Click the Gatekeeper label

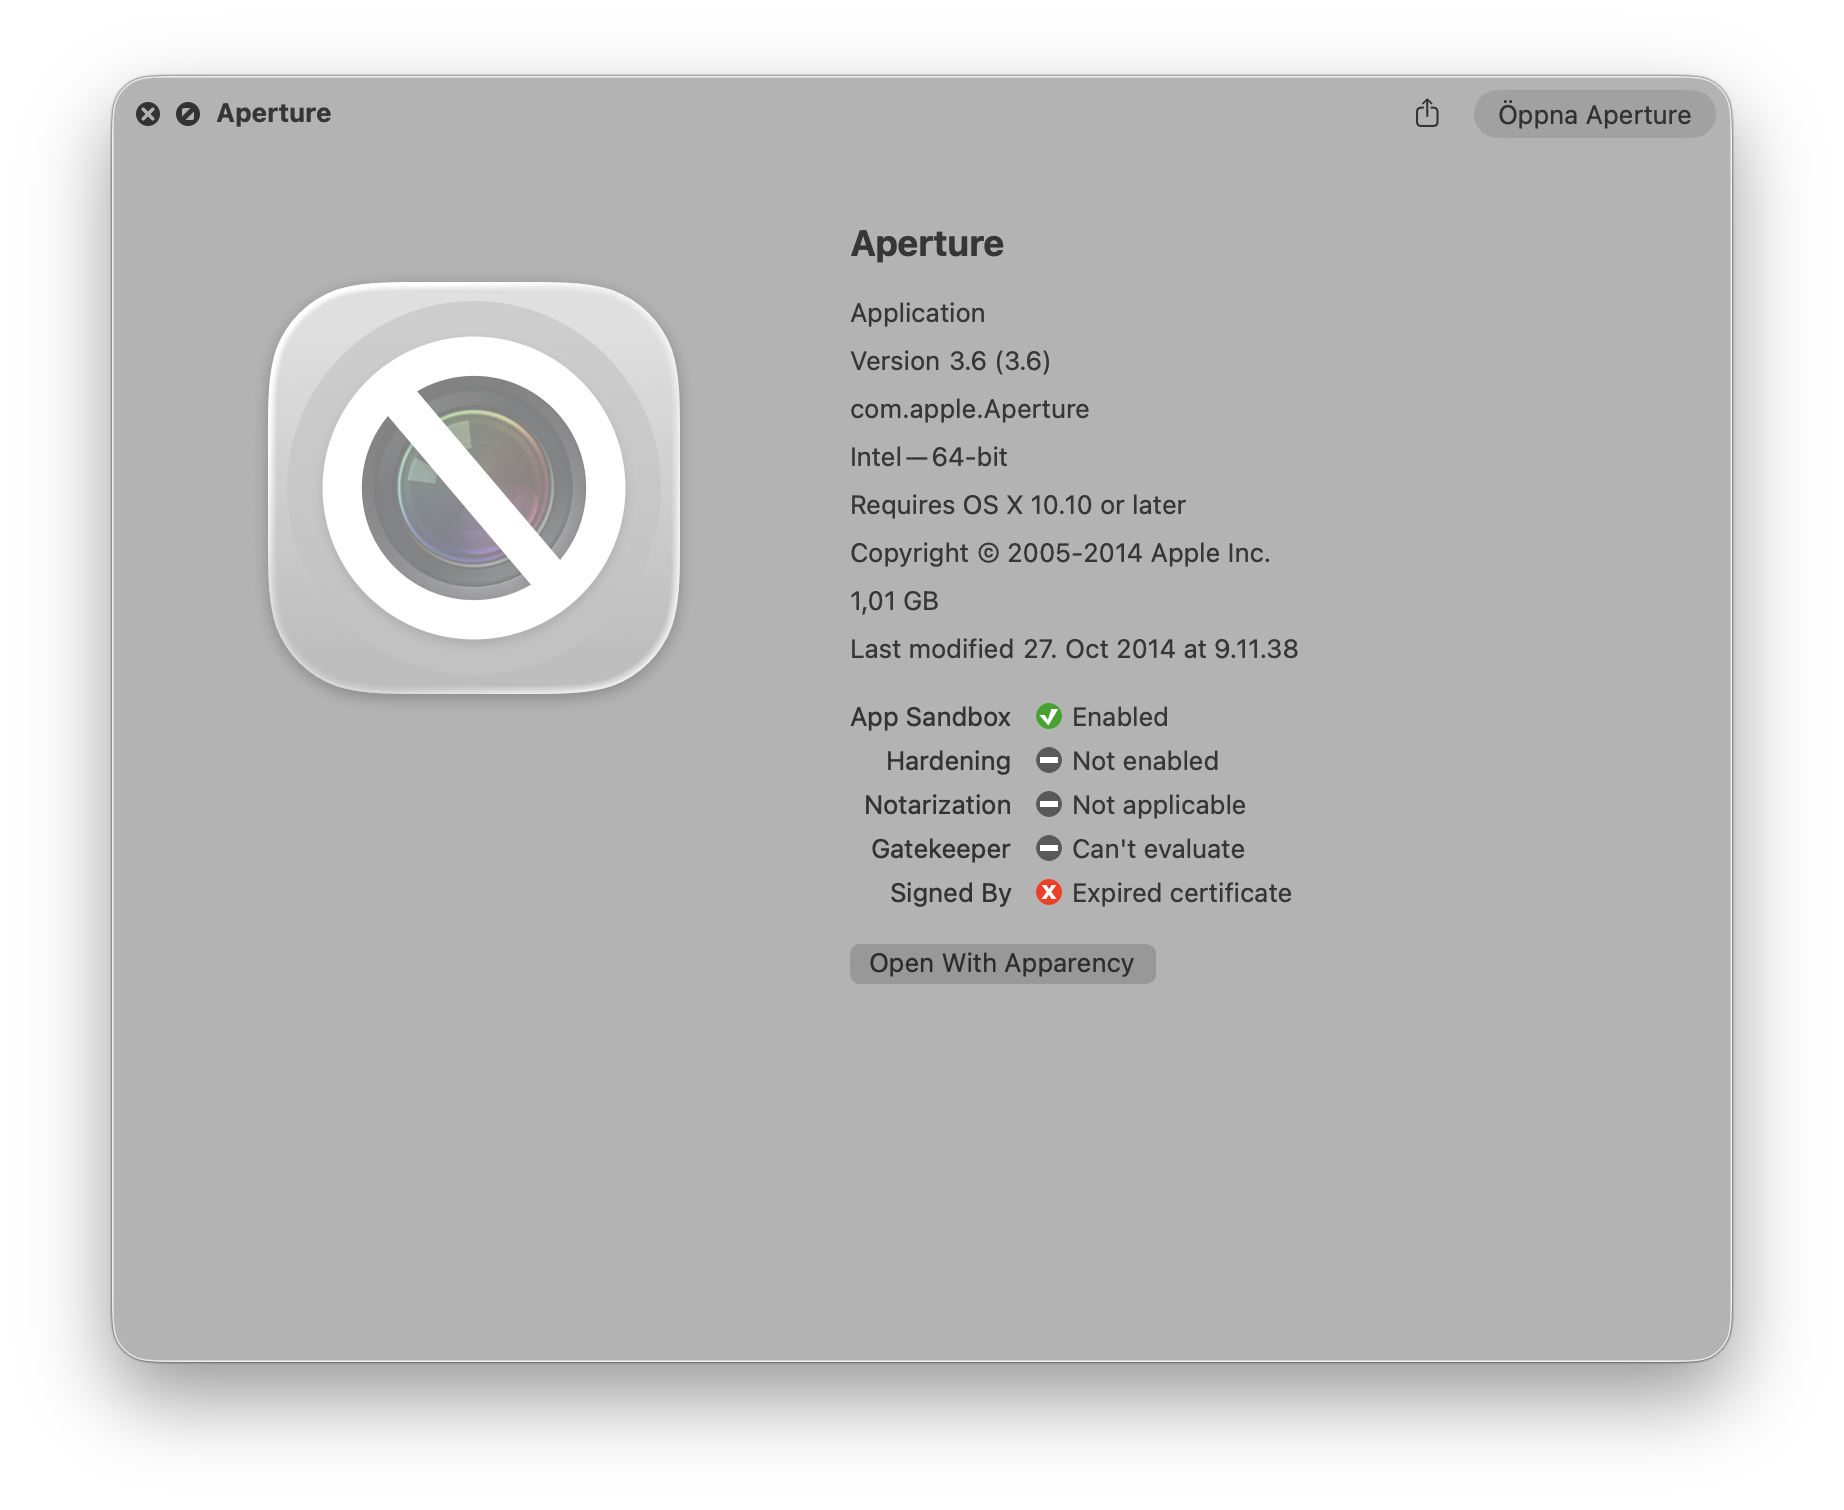[x=940, y=849]
